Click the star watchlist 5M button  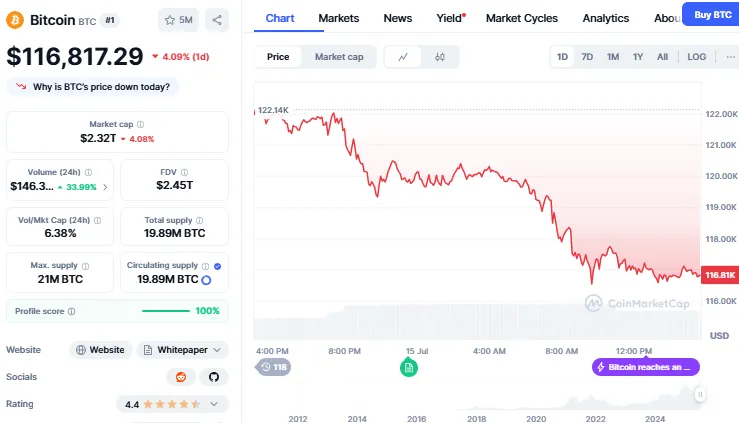coord(179,19)
